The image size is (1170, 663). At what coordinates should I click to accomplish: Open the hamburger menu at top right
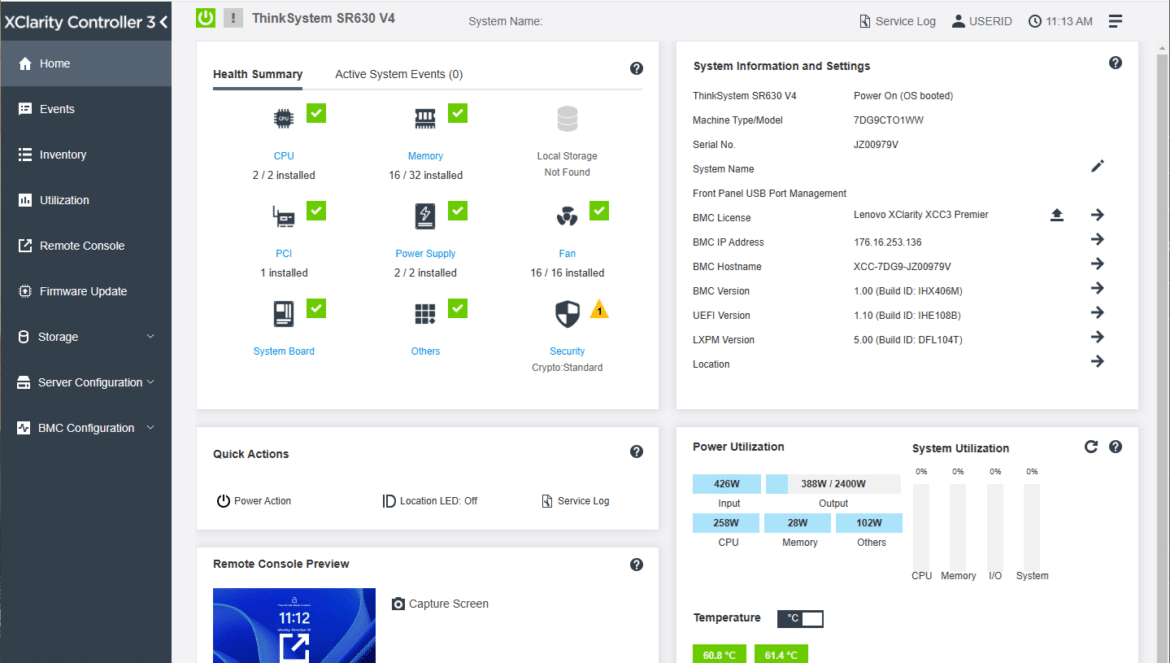click(x=1116, y=21)
